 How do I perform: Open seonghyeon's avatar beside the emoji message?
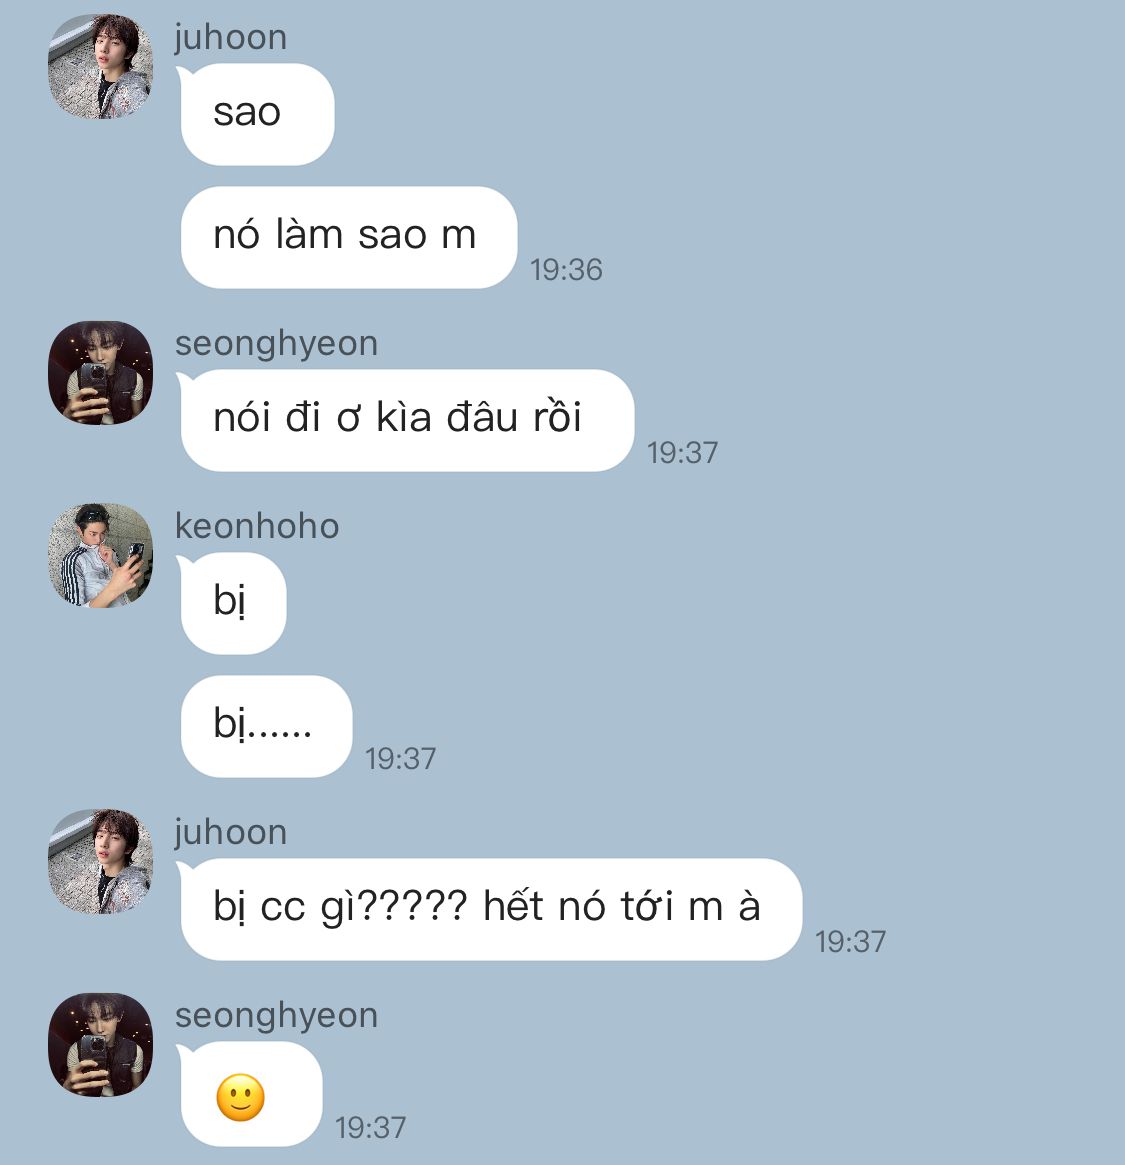[100, 1045]
